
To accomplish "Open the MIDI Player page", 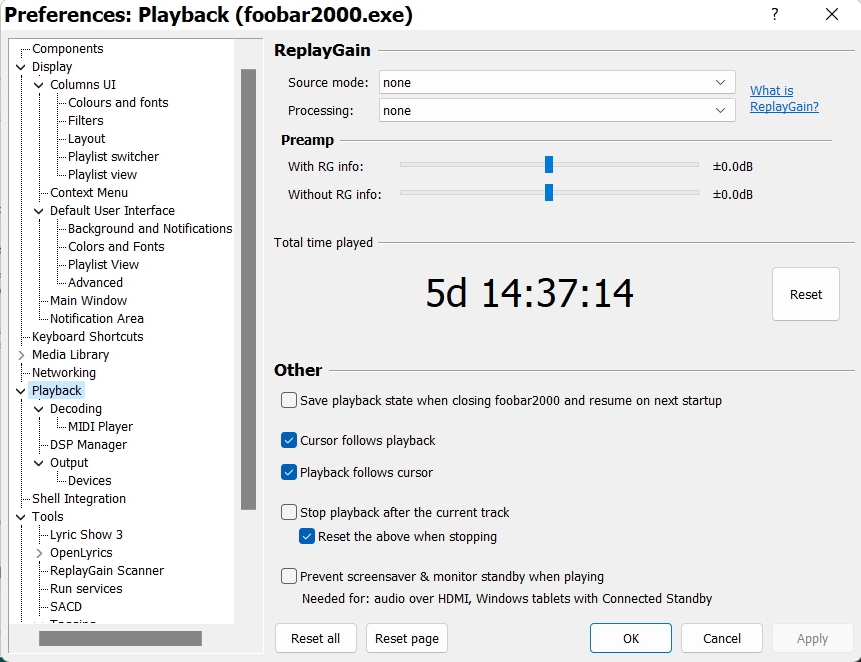I will point(100,427).
